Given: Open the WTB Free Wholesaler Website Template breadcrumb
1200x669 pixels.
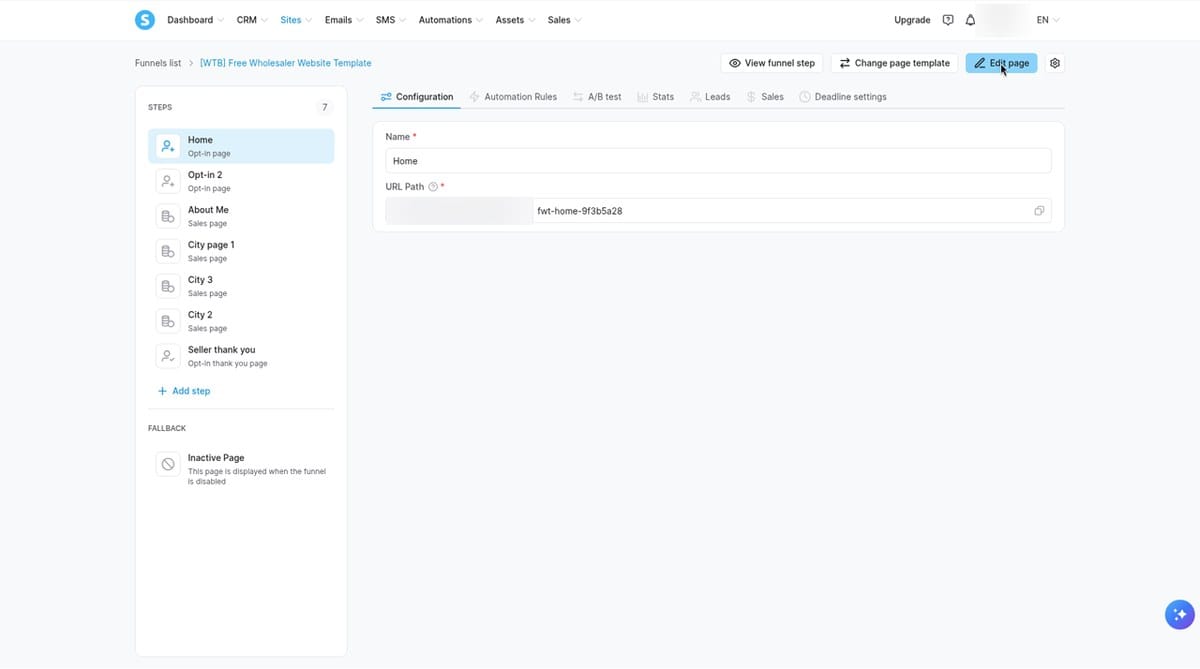Looking at the screenshot, I should coord(286,63).
